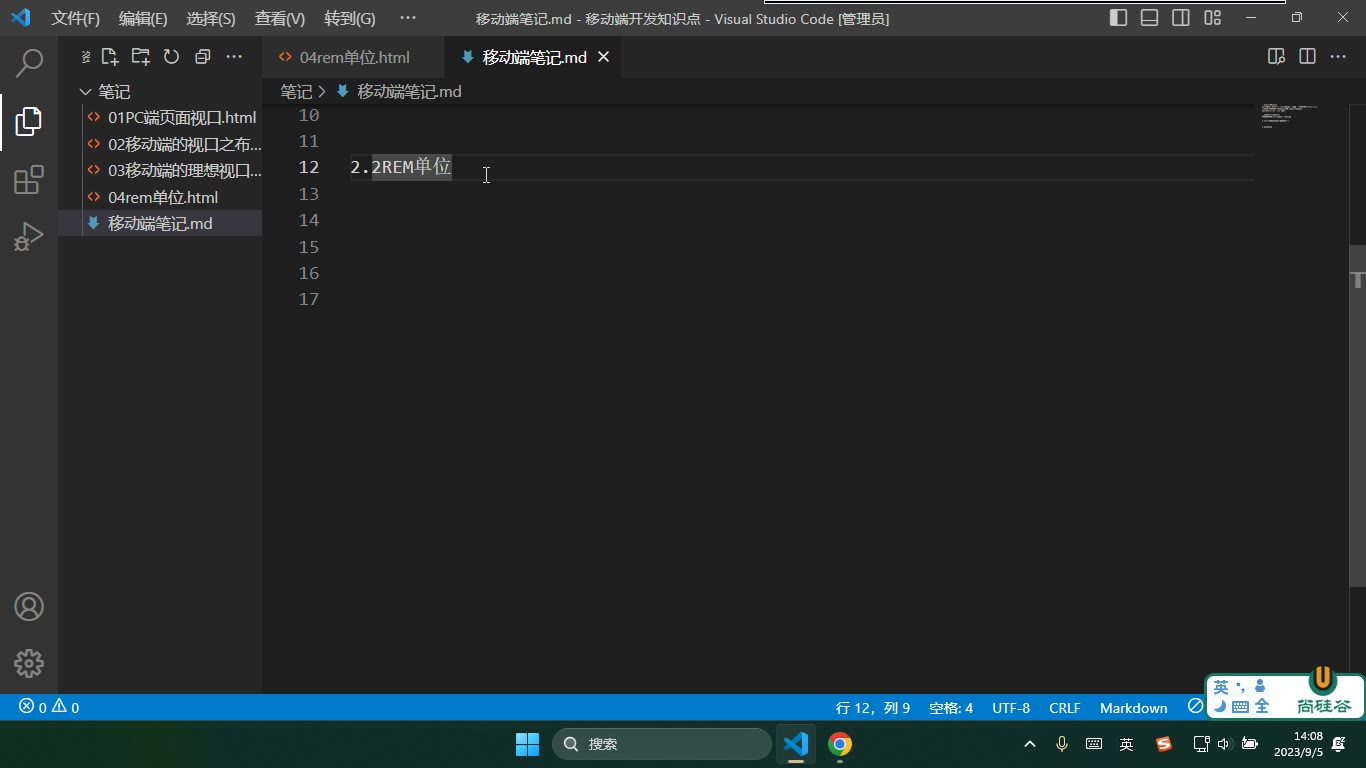Create a new folder in explorer

pos(141,57)
